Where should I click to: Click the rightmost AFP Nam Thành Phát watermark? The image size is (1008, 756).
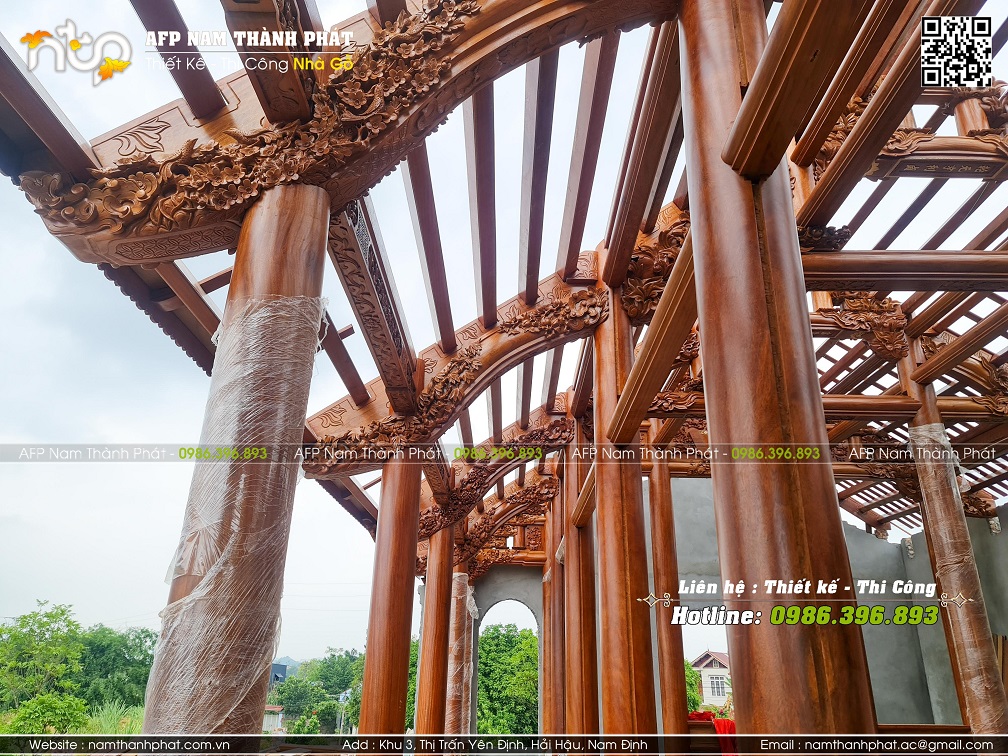coord(922,453)
